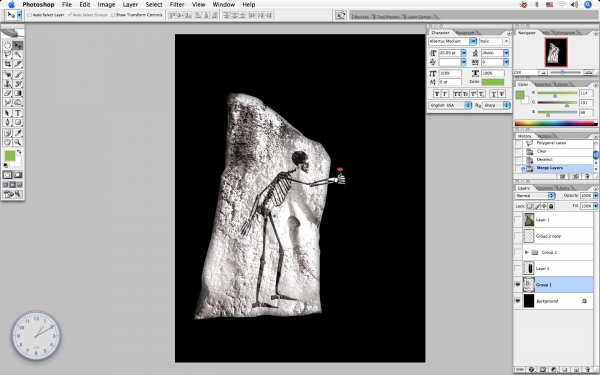Select the Dodge tool

[18, 102]
